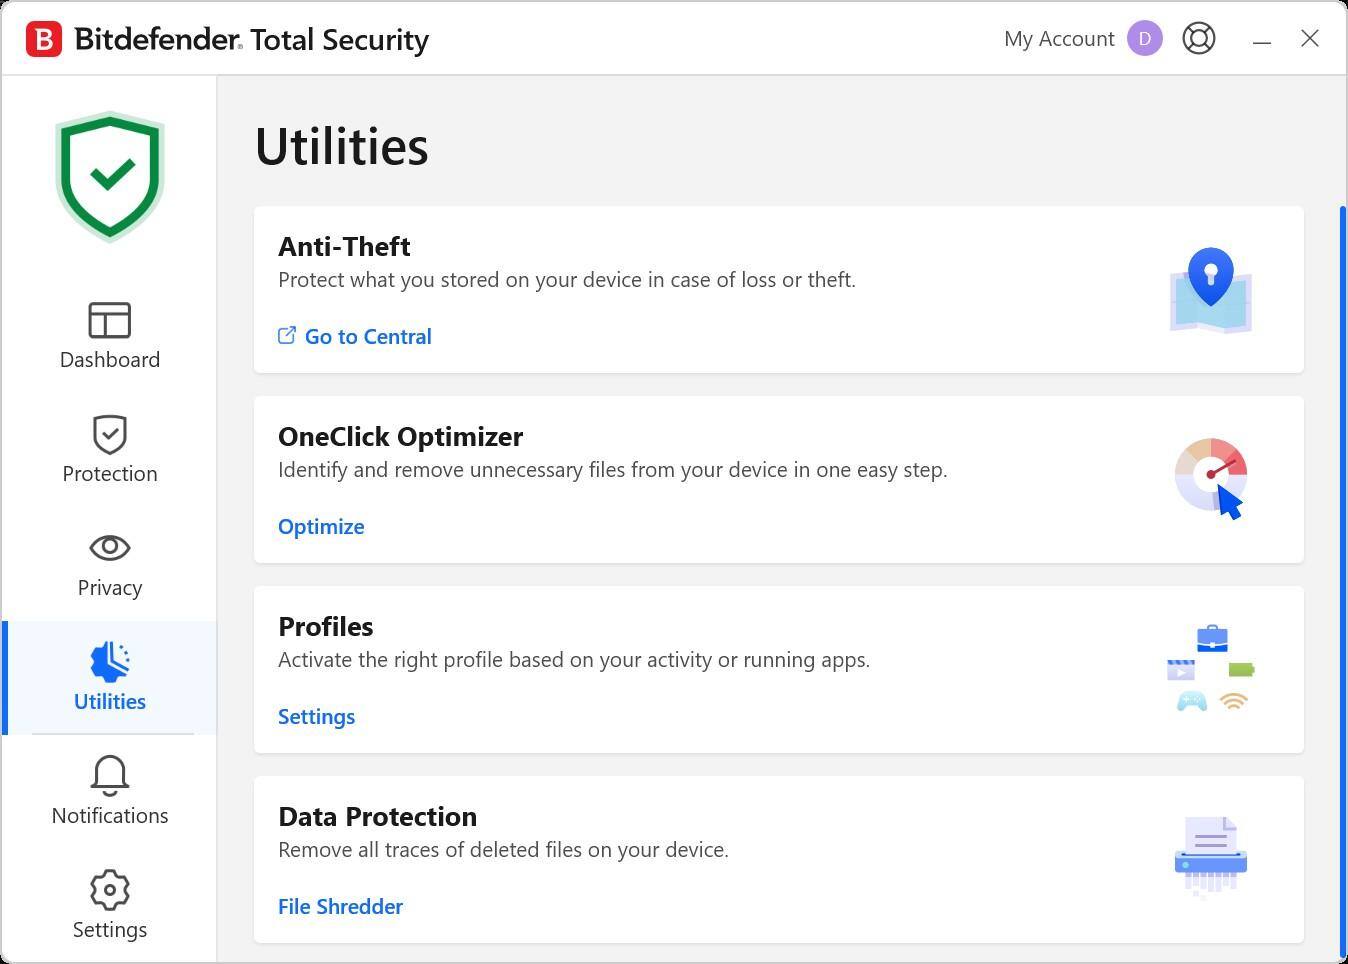This screenshot has height=964, width=1348.
Task: Open support via the headset icon
Action: pyautogui.click(x=1198, y=38)
